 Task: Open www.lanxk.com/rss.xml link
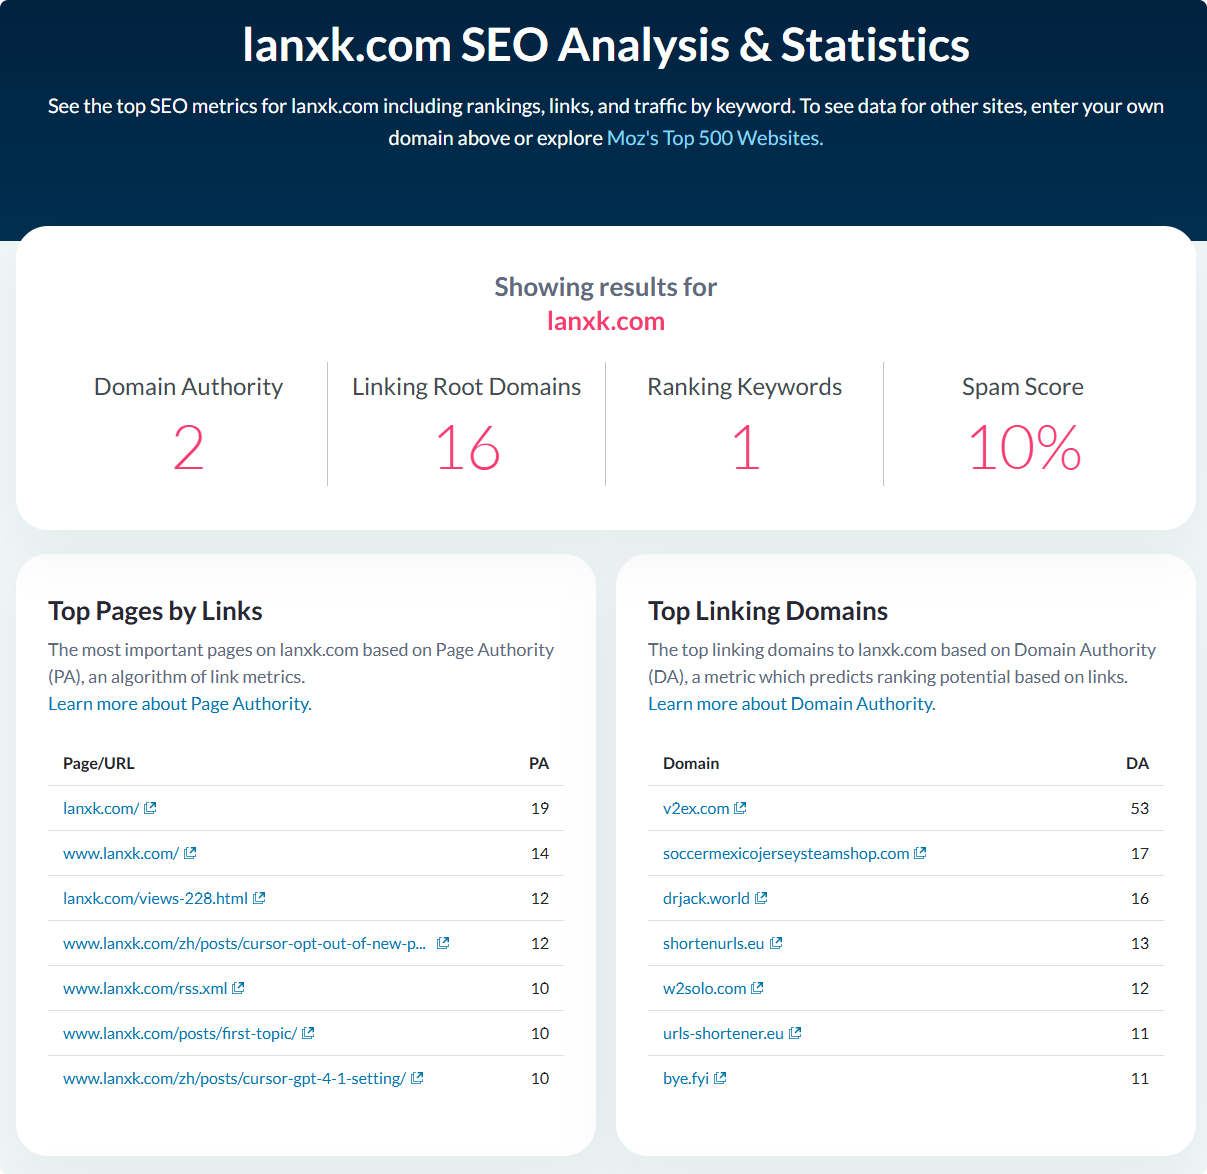click(145, 988)
